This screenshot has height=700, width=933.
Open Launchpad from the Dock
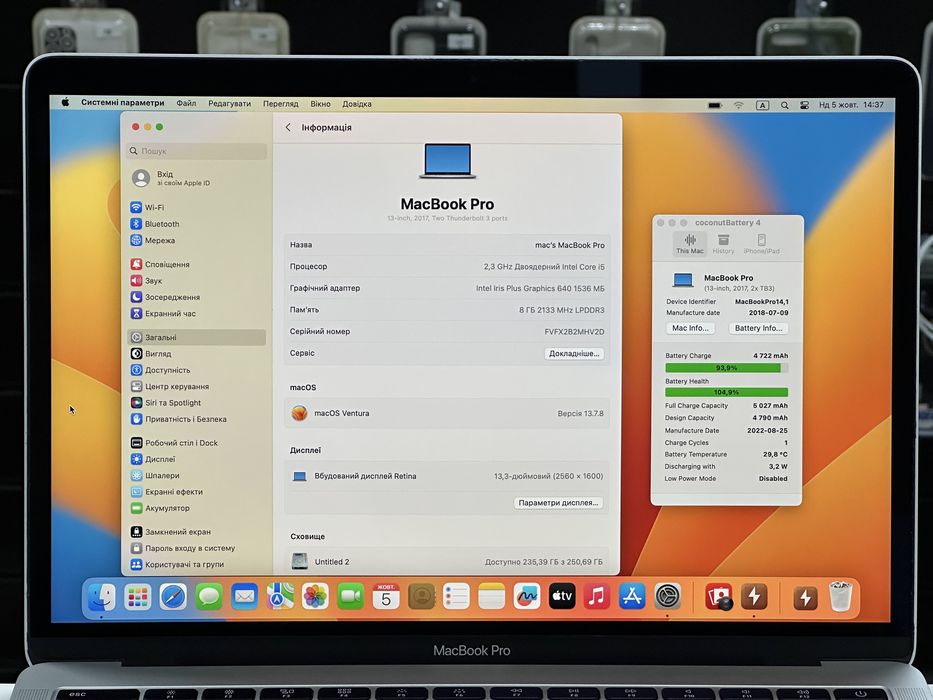click(137, 596)
